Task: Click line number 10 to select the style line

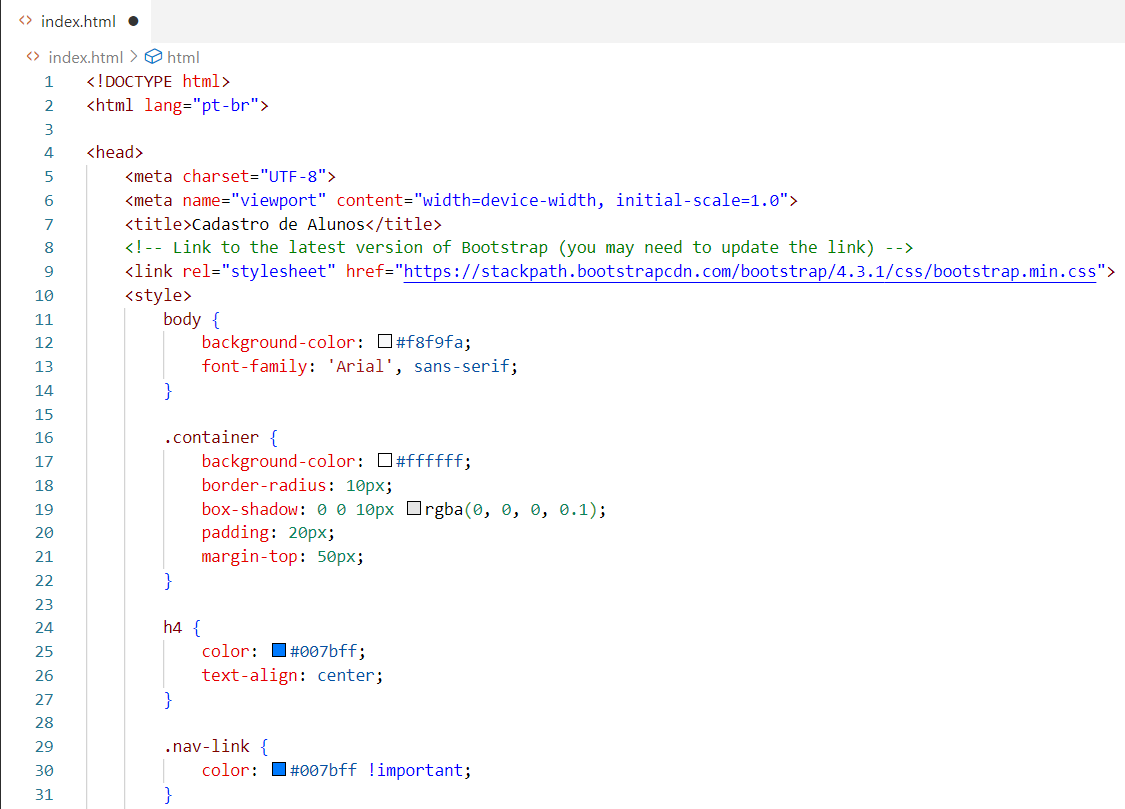Action: (x=44, y=295)
